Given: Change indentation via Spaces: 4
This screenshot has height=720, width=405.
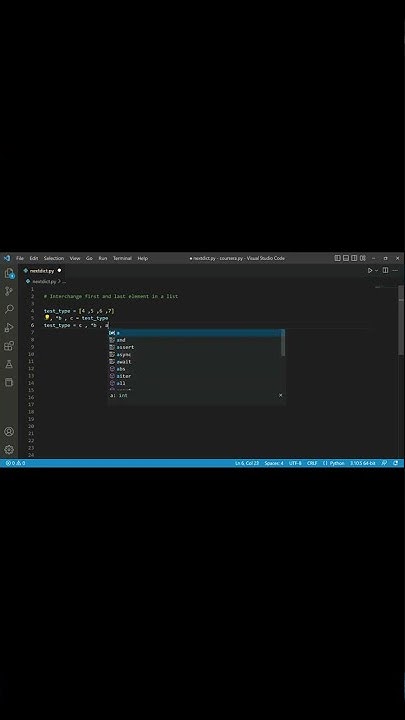Looking at the screenshot, I should [x=274, y=463].
